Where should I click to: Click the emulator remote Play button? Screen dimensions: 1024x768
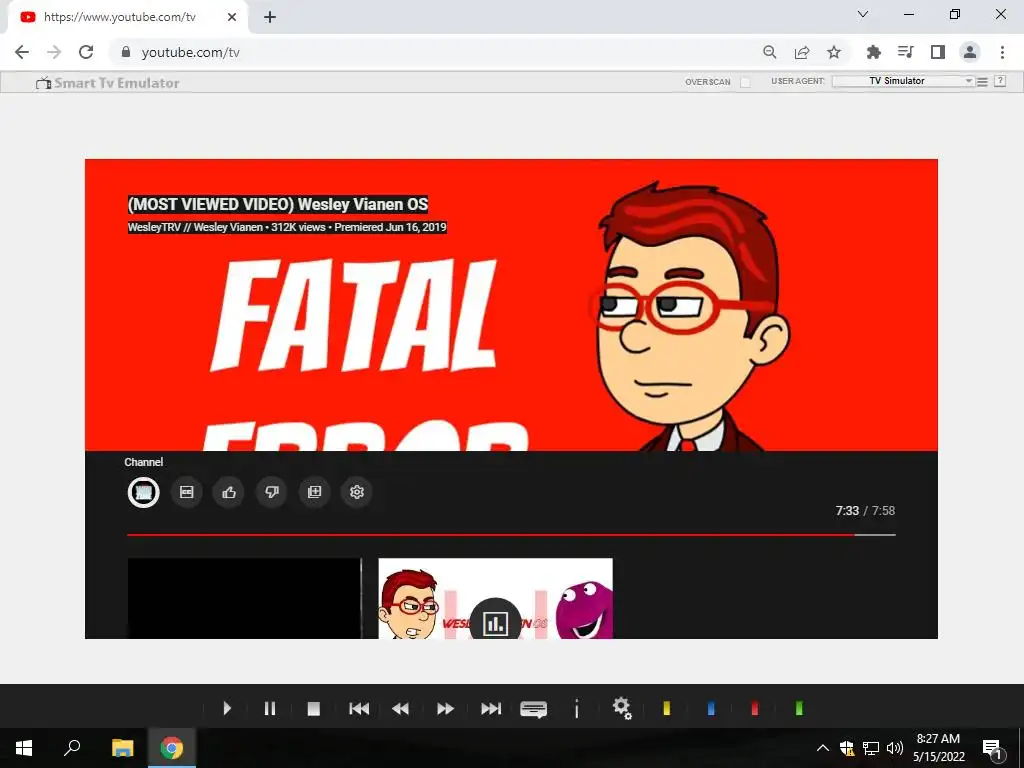coord(227,708)
